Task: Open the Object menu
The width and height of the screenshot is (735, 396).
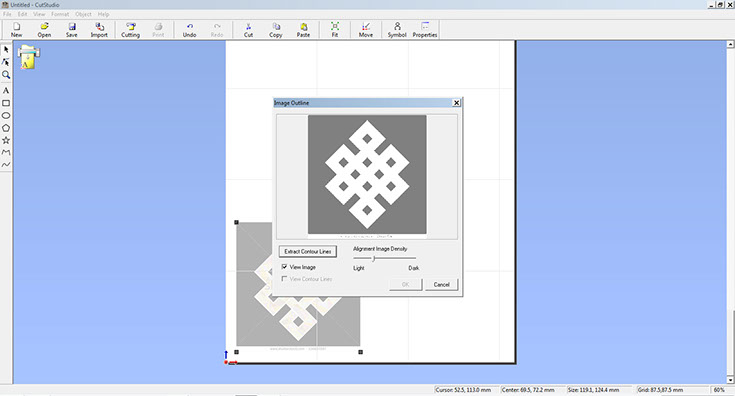Action: [x=83, y=14]
